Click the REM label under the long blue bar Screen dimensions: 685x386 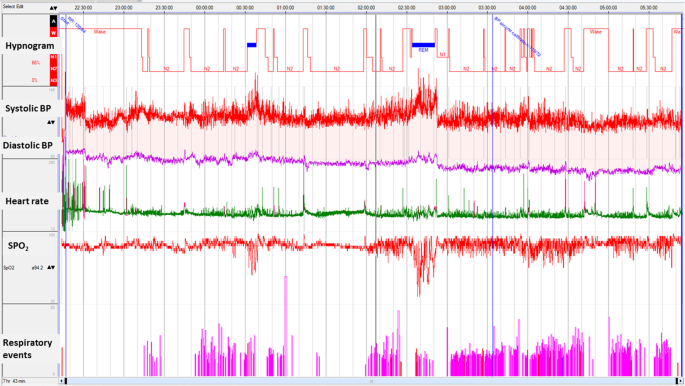tap(423, 51)
